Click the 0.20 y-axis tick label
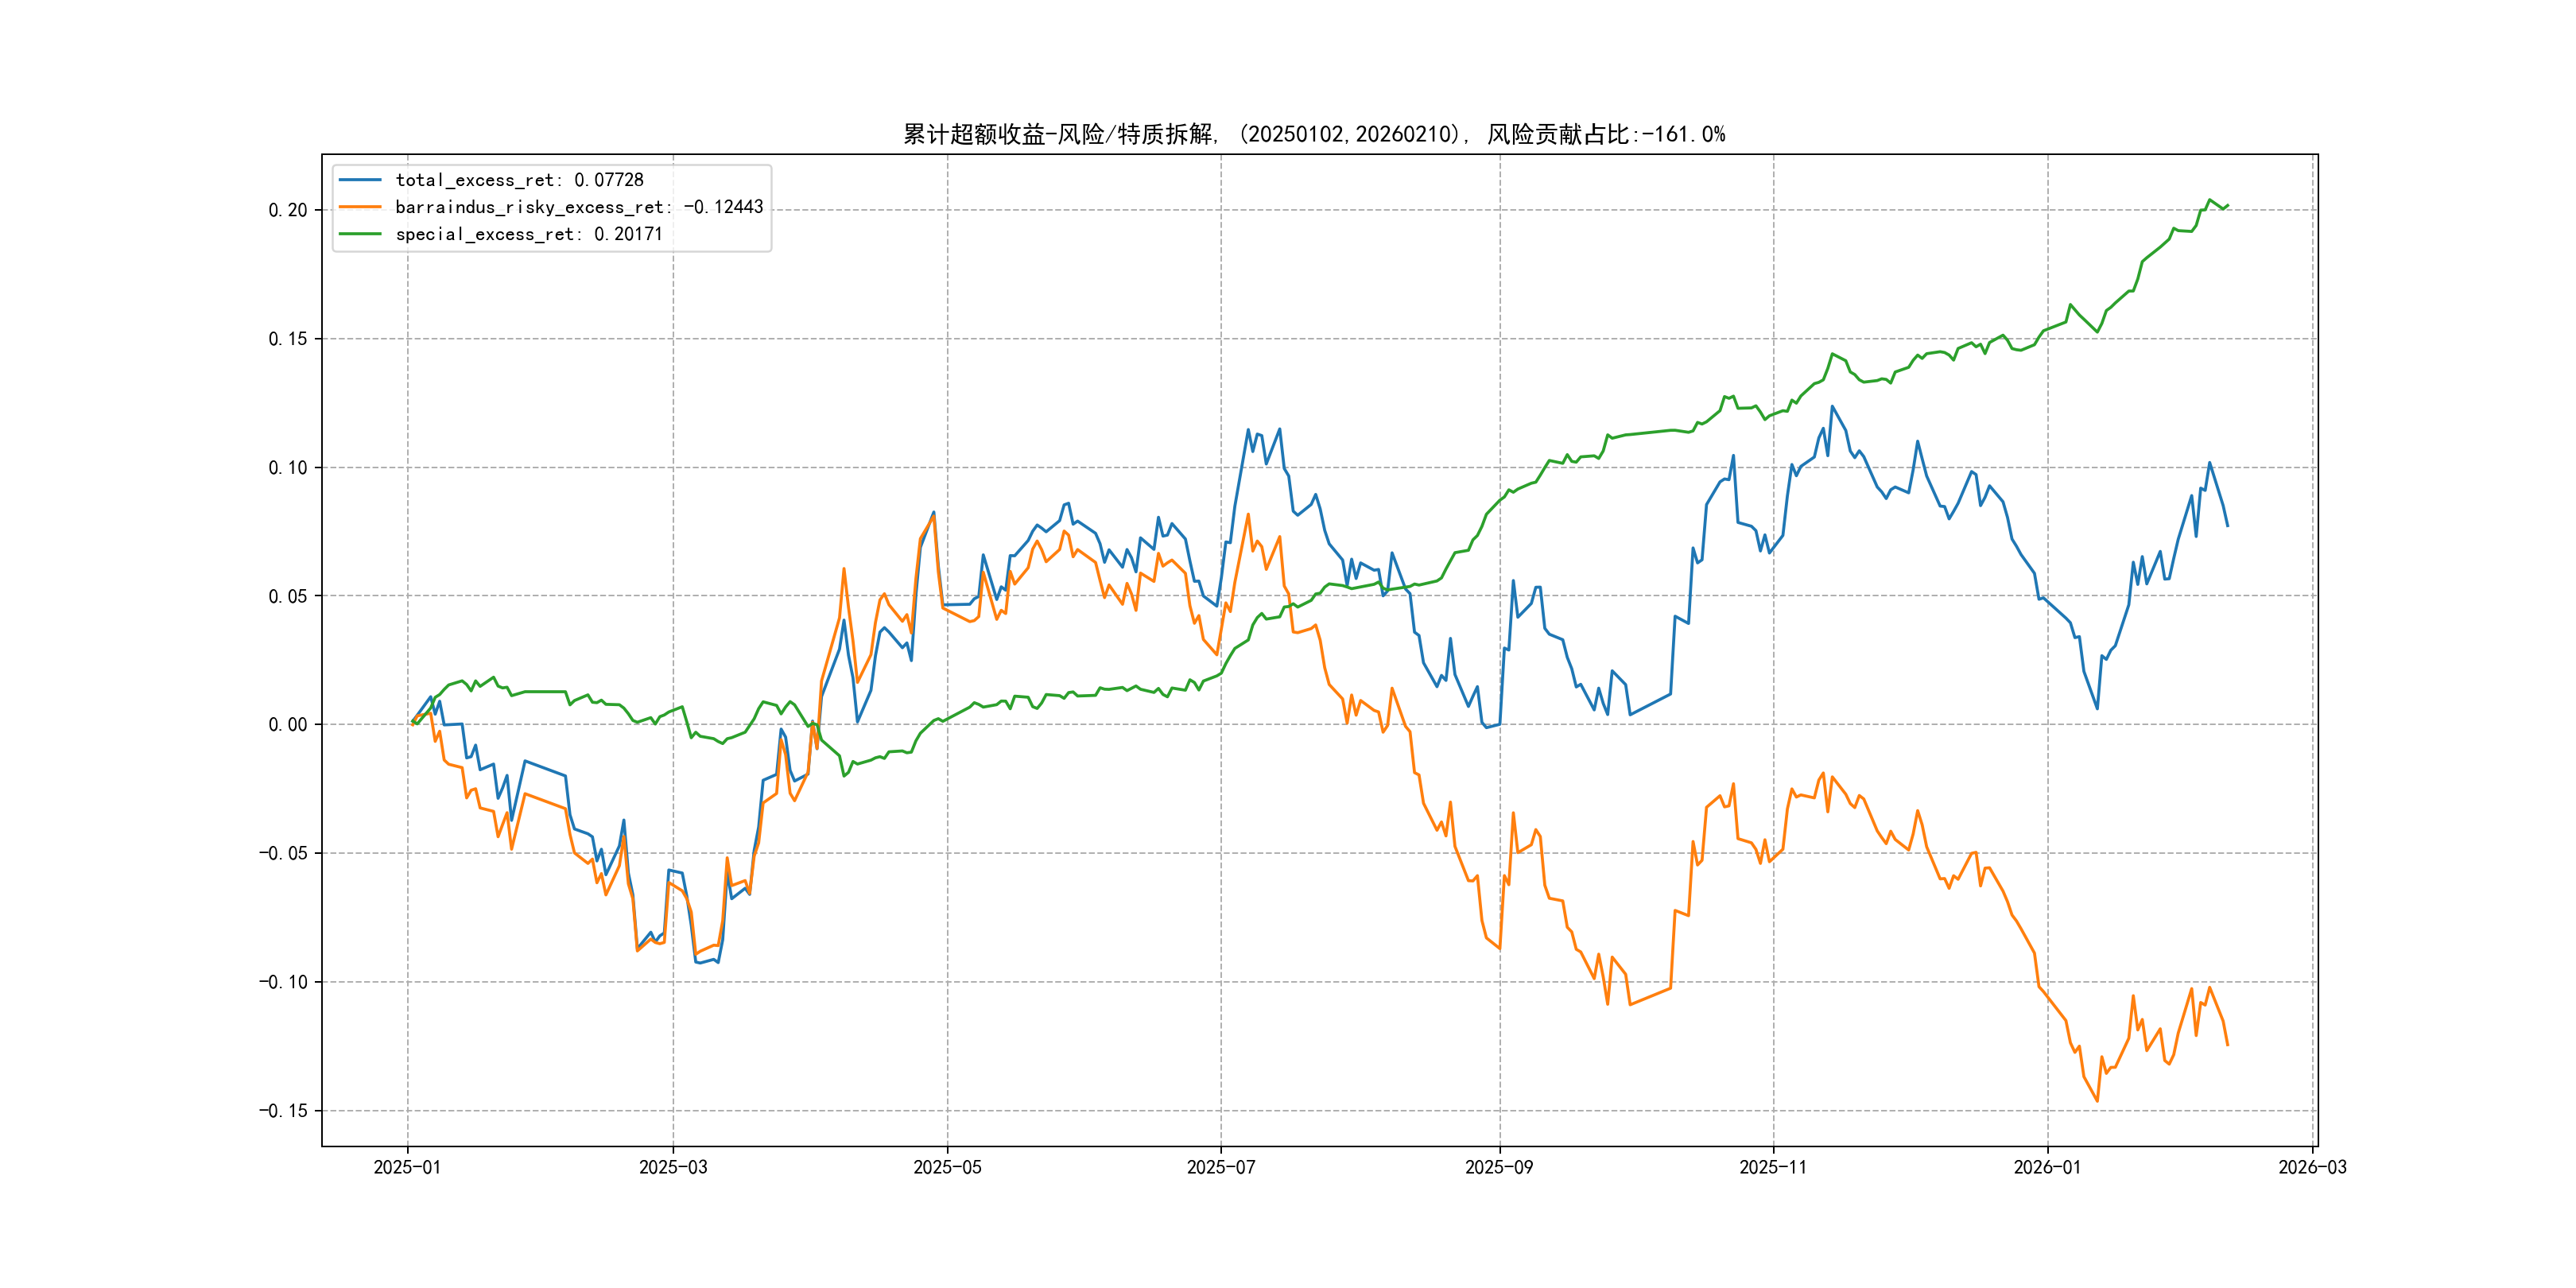This screenshot has width=2576, height=1288. point(288,210)
